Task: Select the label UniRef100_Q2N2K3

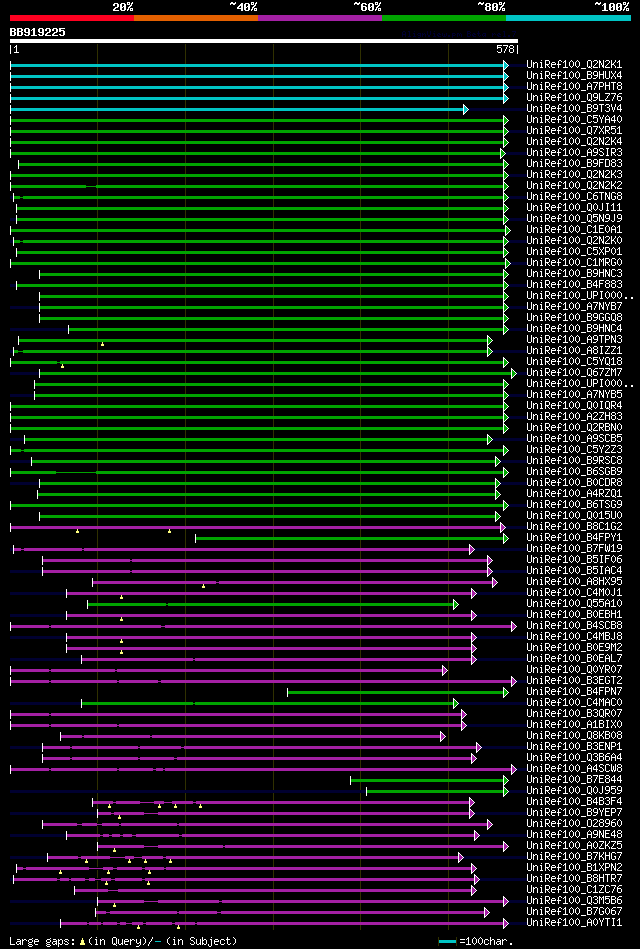Action: [574, 175]
